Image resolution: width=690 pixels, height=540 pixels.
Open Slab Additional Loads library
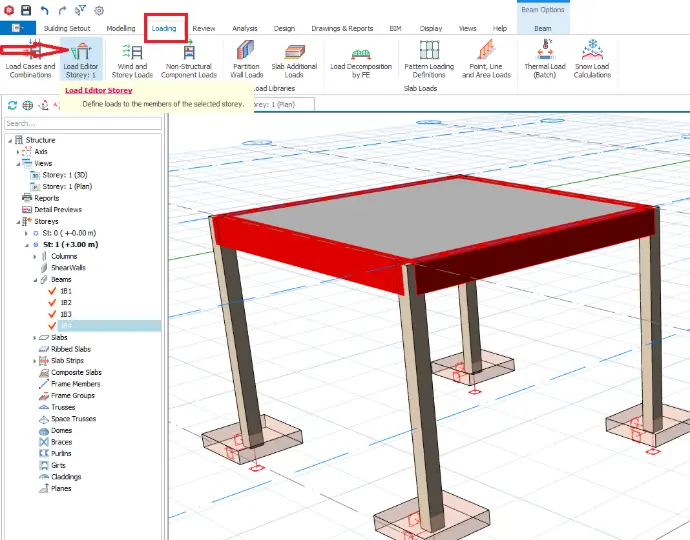pyautogui.click(x=294, y=59)
